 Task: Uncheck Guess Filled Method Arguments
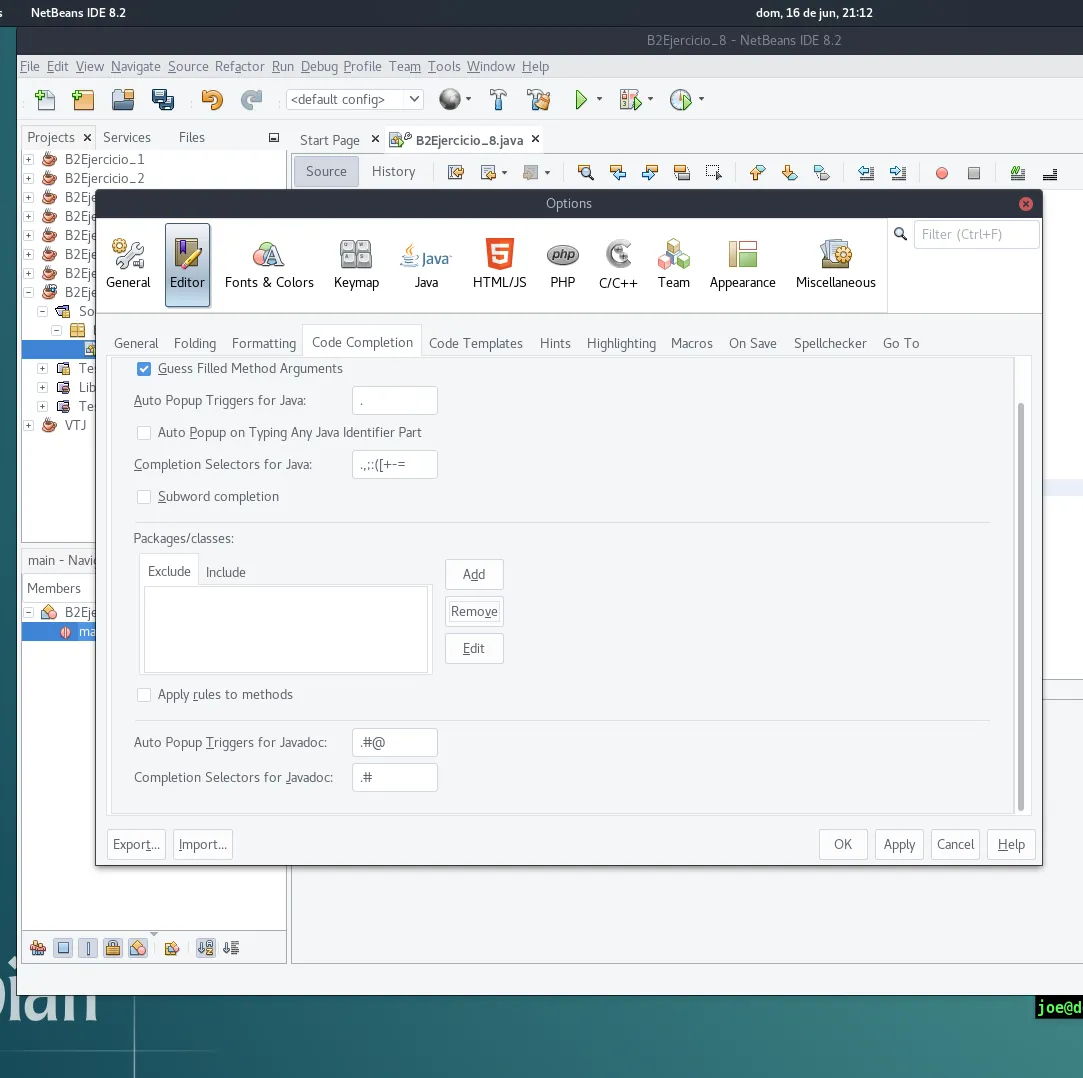click(144, 369)
